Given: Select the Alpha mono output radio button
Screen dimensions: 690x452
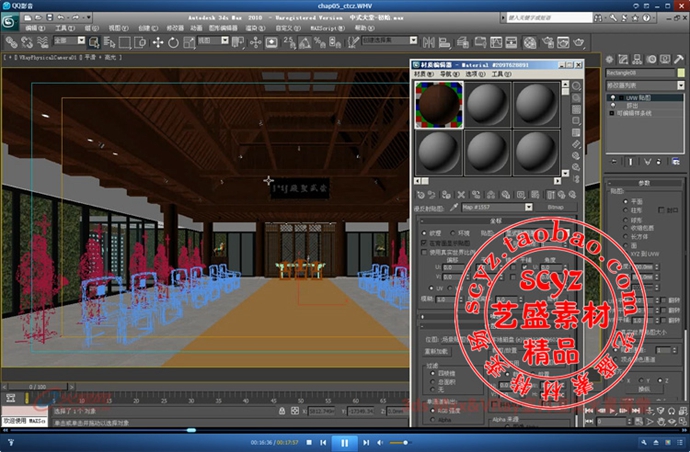Looking at the screenshot, I should (x=432, y=420).
